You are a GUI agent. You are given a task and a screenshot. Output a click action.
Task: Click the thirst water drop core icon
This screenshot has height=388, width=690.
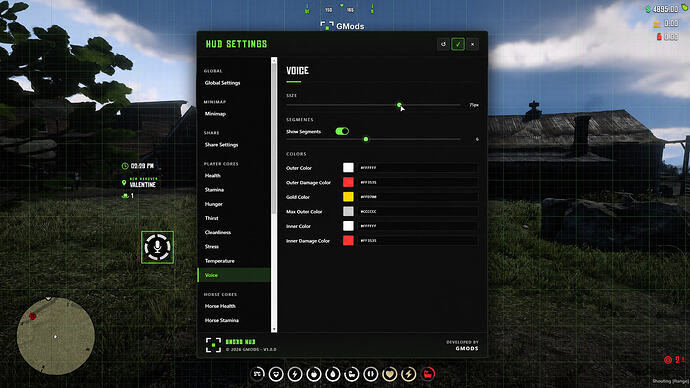click(333, 374)
